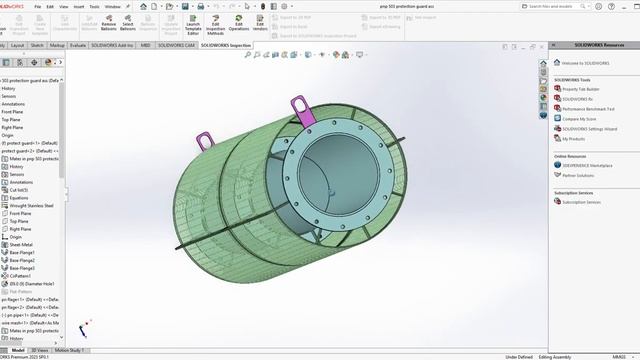Open the Appearances task pane tab
Image resolution: width=640 pixels, height=360 pixels.
pos(543,98)
